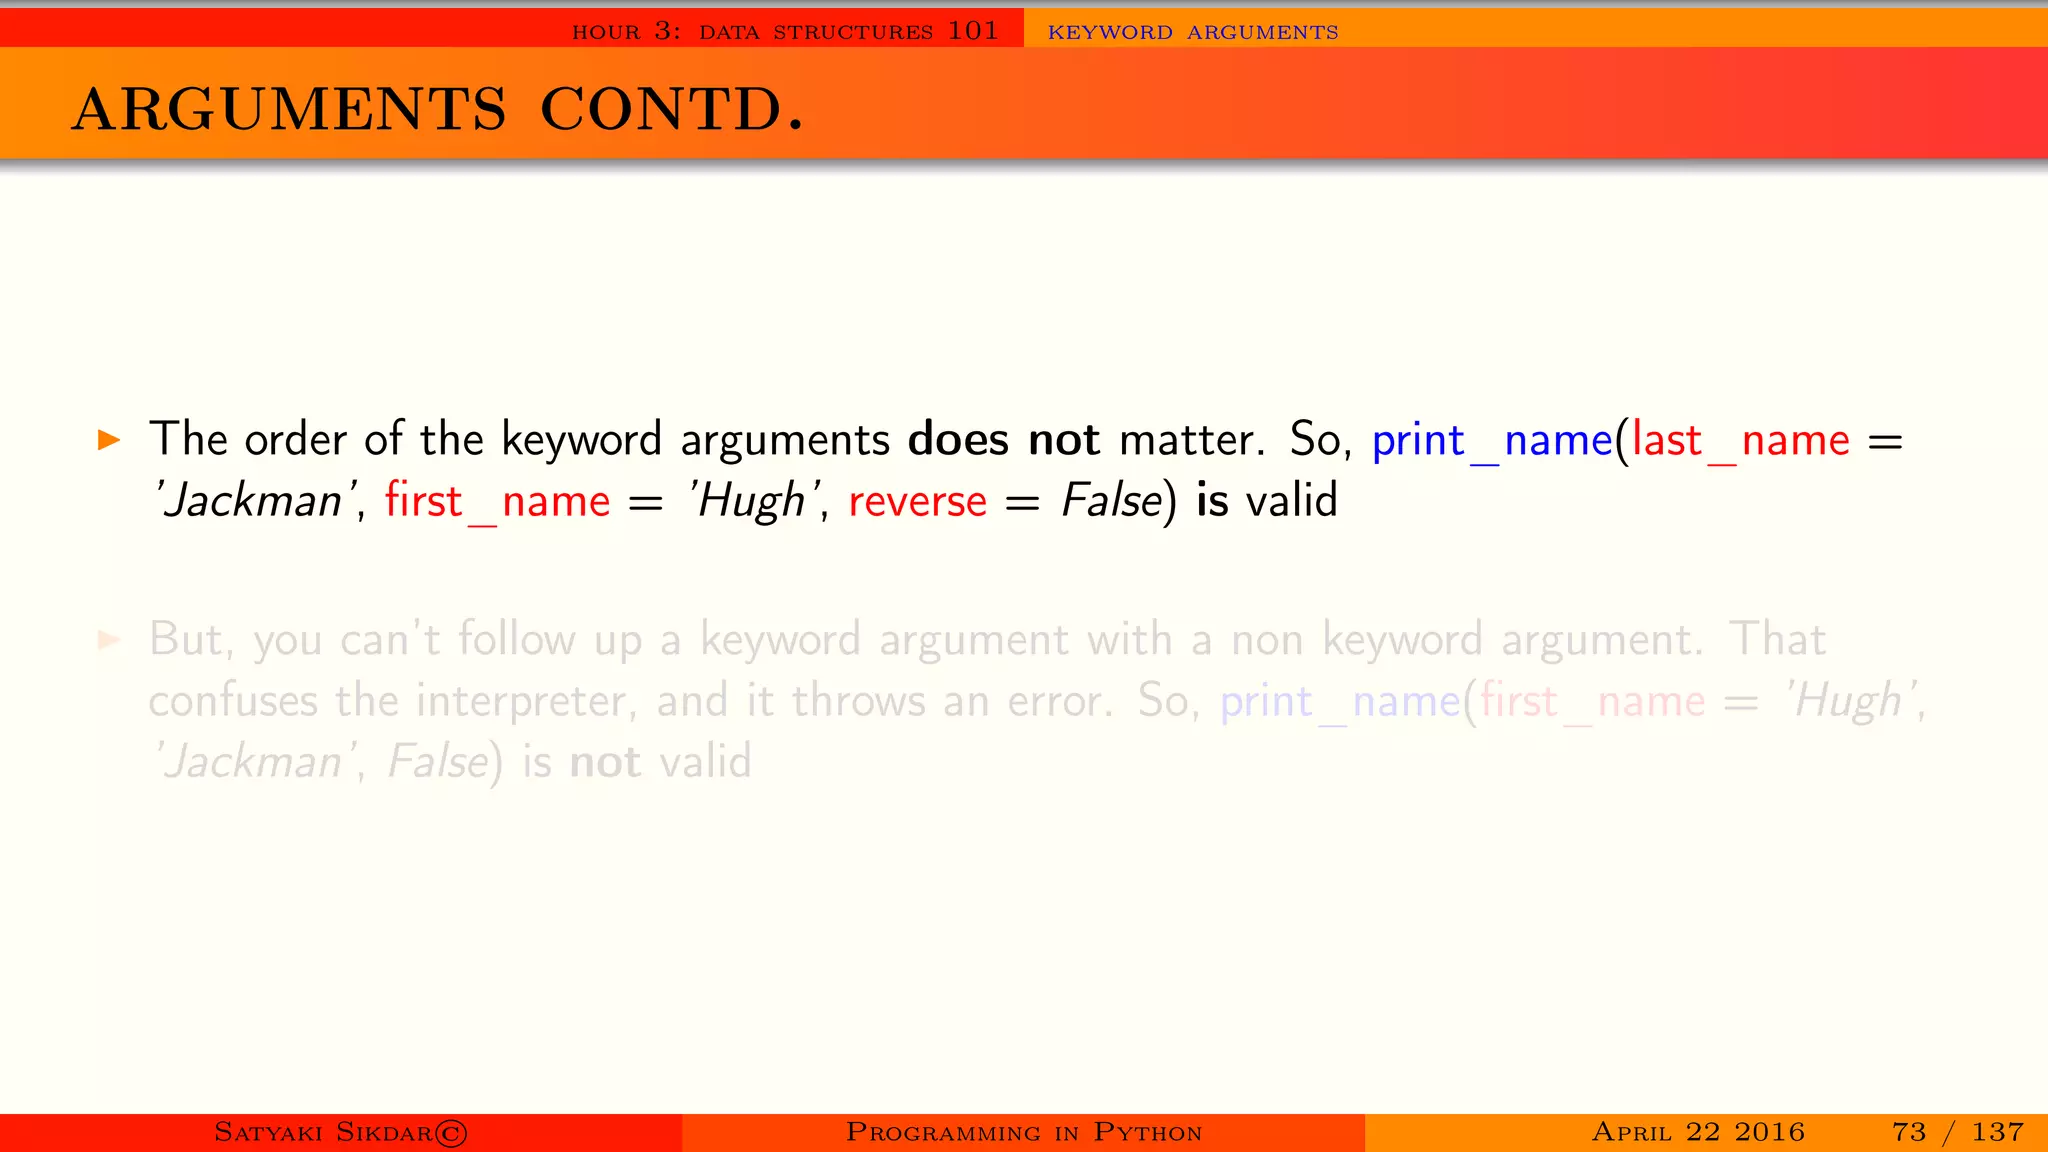
Task: Select the bold words 'does not'
Action: 1004,439
